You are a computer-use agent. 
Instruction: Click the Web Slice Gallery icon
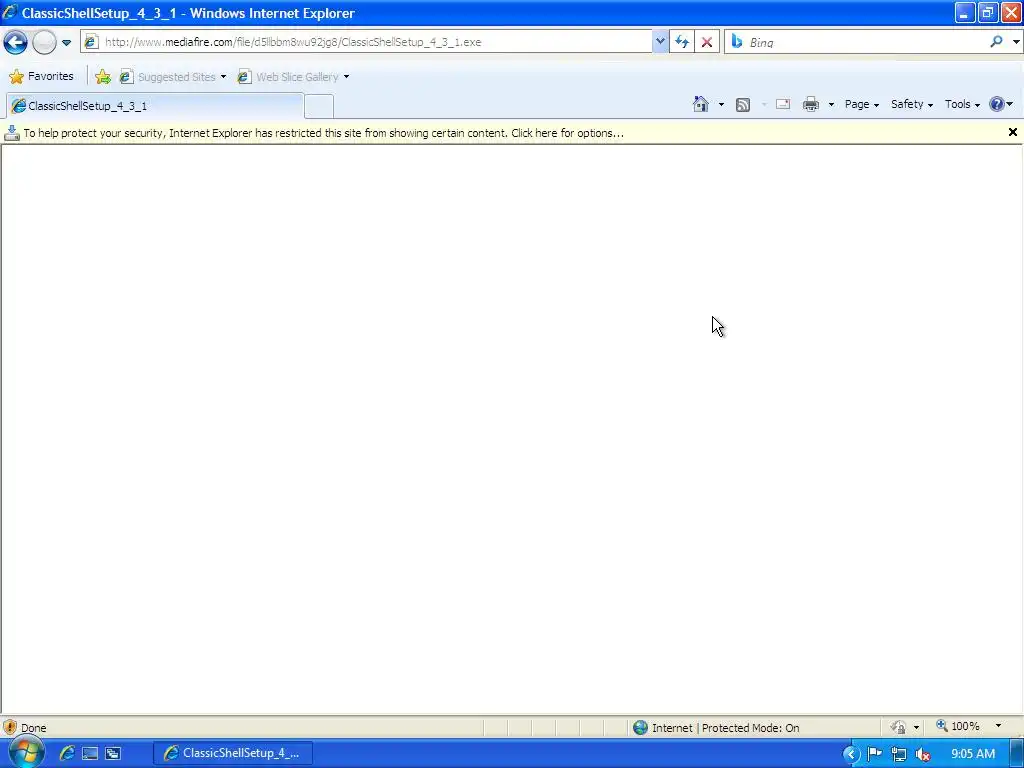tap(244, 77)
